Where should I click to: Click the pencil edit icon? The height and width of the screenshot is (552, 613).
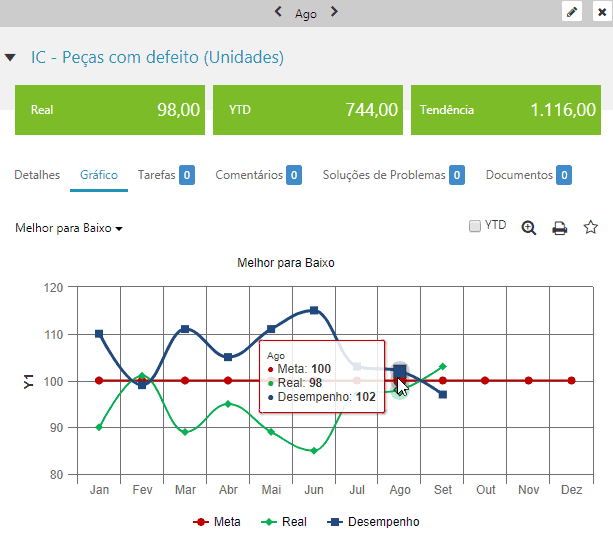coord(572,12)
